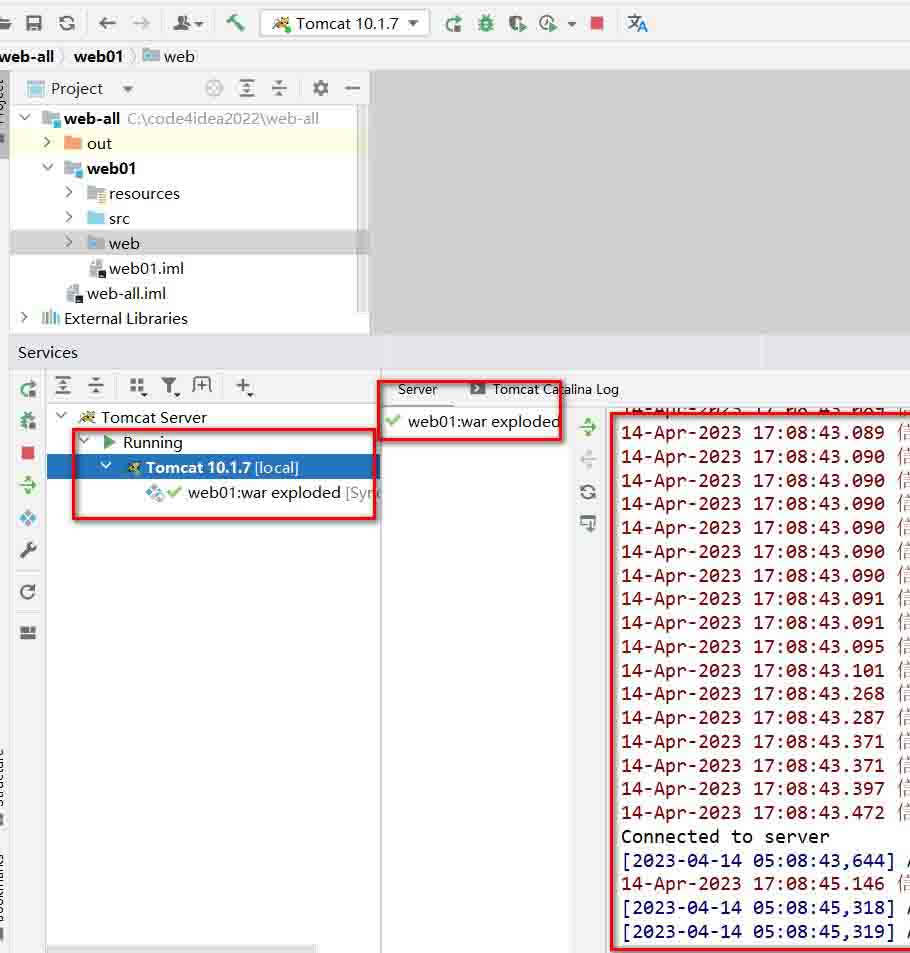The width and height of the screenshot is (910, 953).
Task: Open the Tomcat 10.1.7 run configuration dropdown
Action: [345, 24]
